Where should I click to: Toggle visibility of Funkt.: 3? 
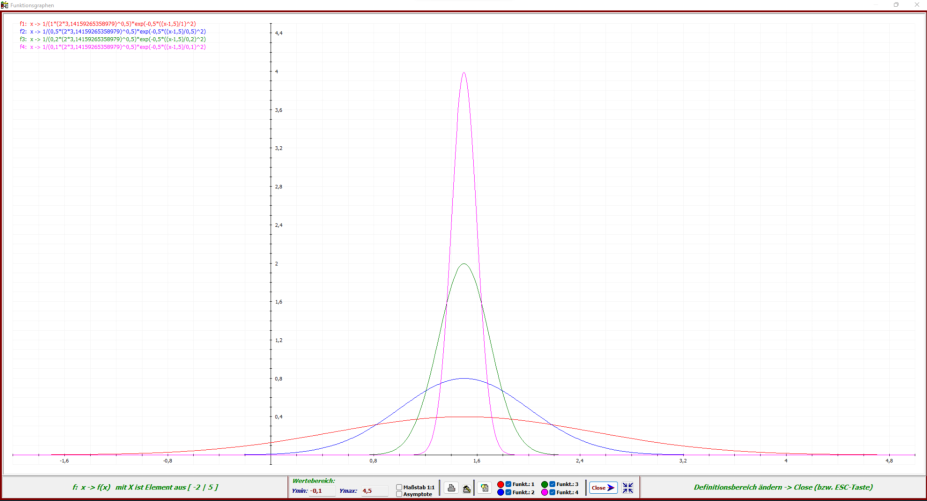point(552,484)
